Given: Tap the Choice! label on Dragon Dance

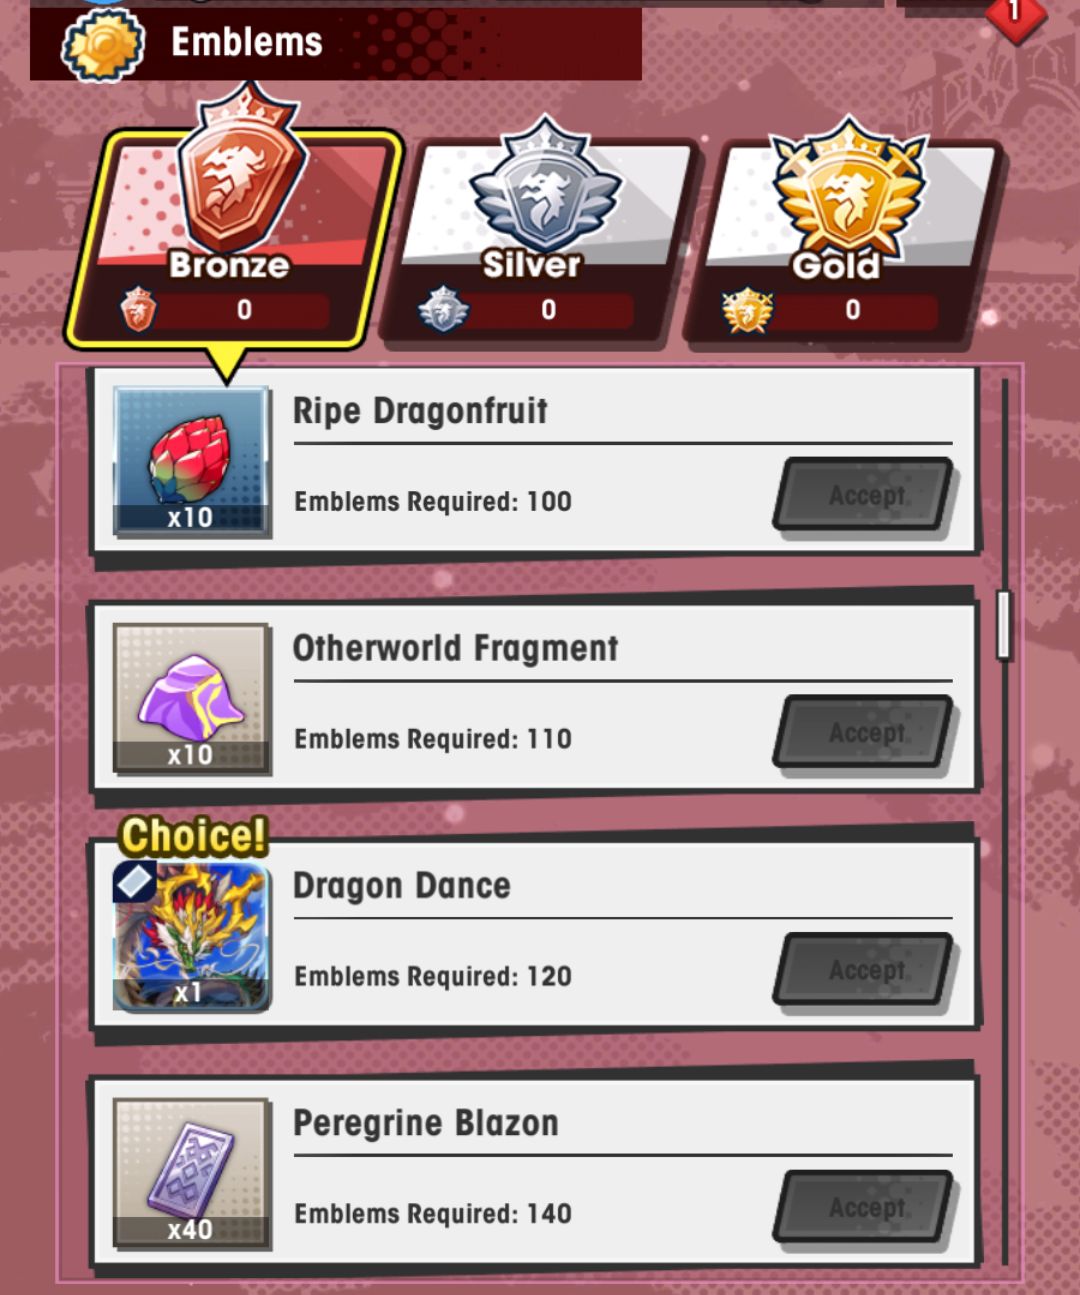Looking at the screenshot, I should coord(194,835).
